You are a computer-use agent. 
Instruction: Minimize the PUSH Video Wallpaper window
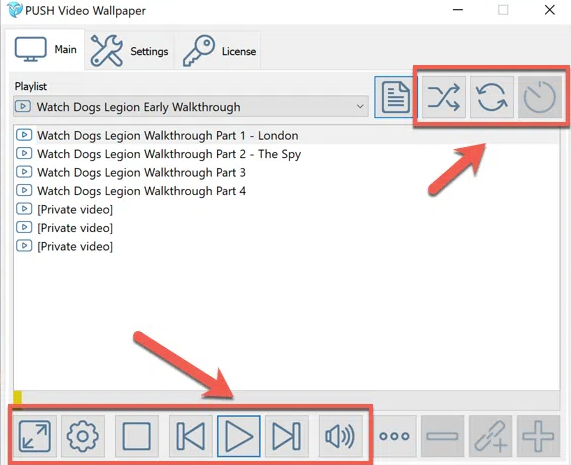(458, 10)
